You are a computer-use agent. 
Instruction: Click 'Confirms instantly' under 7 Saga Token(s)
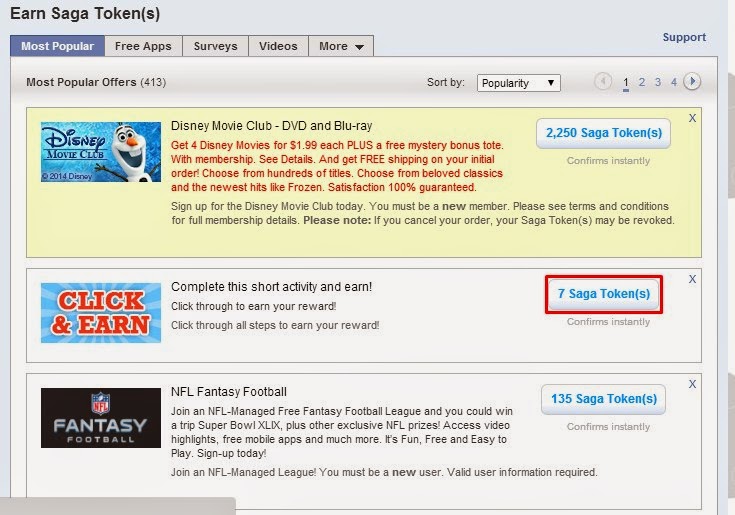click(608, 322)
